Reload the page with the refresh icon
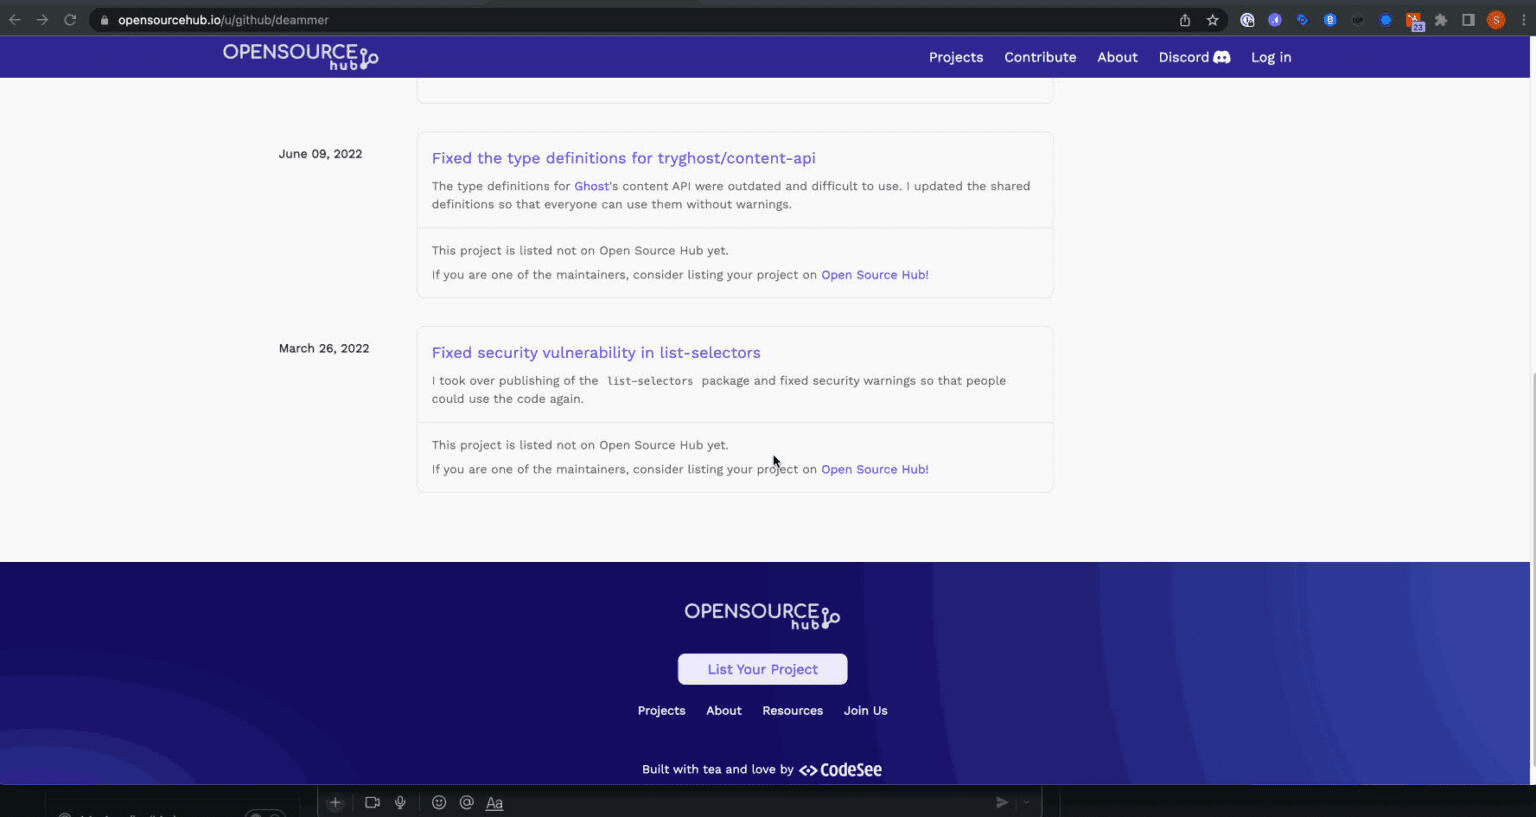Screen dimensions: 1536x817 [70, 20]
